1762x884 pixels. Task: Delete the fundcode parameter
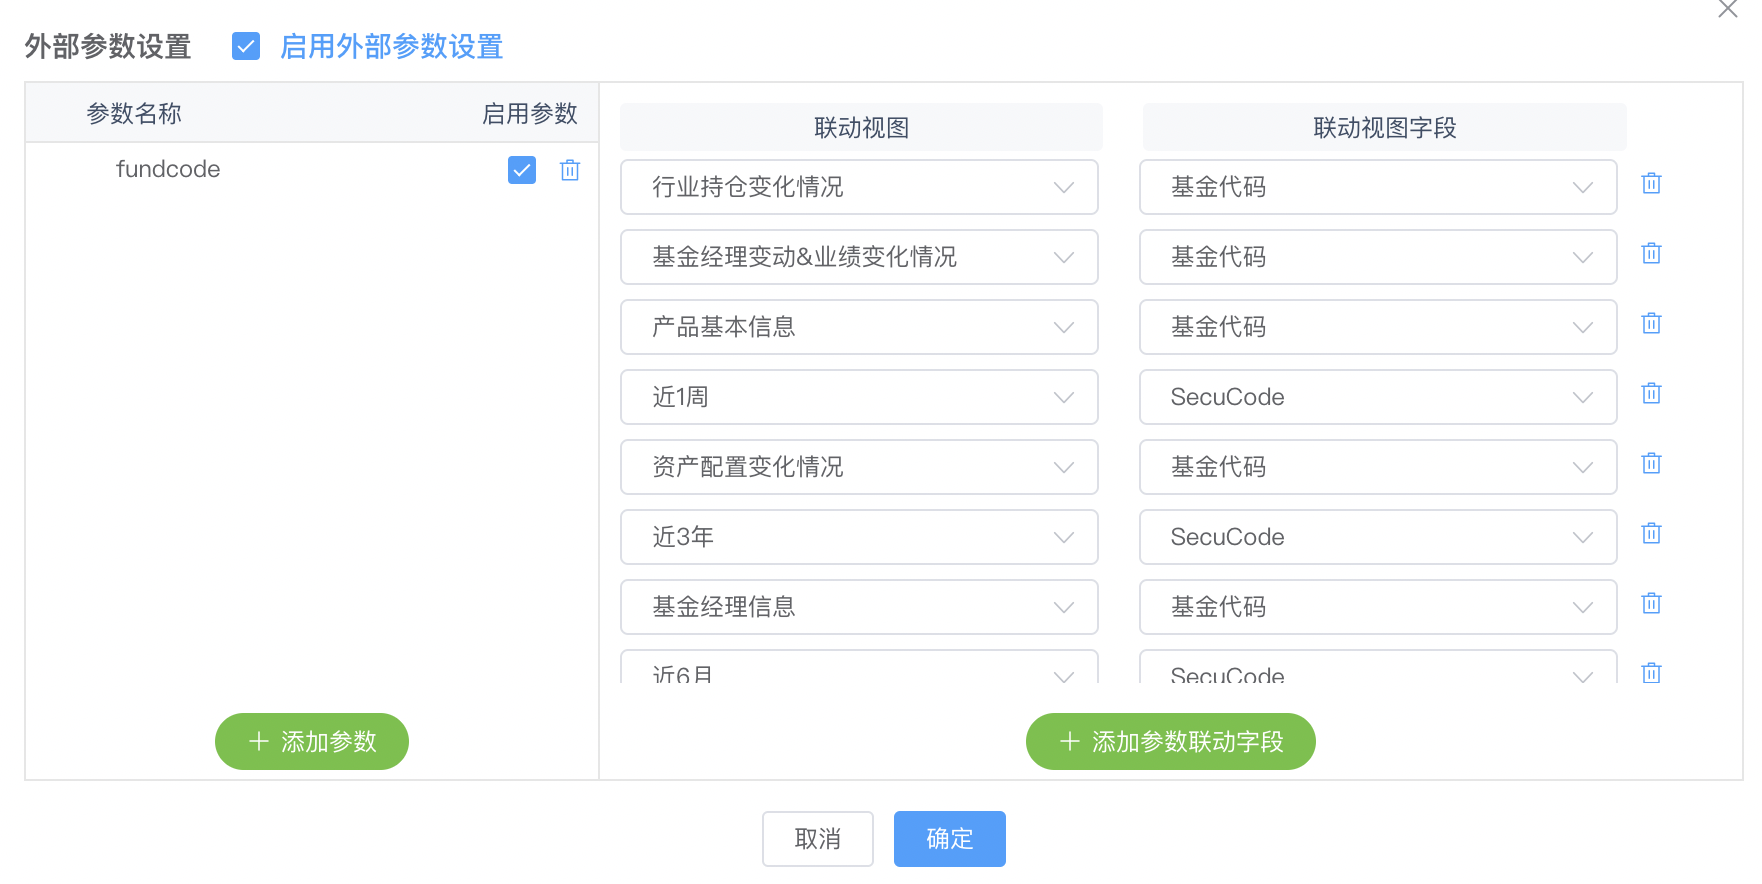[x=570, y=170]
